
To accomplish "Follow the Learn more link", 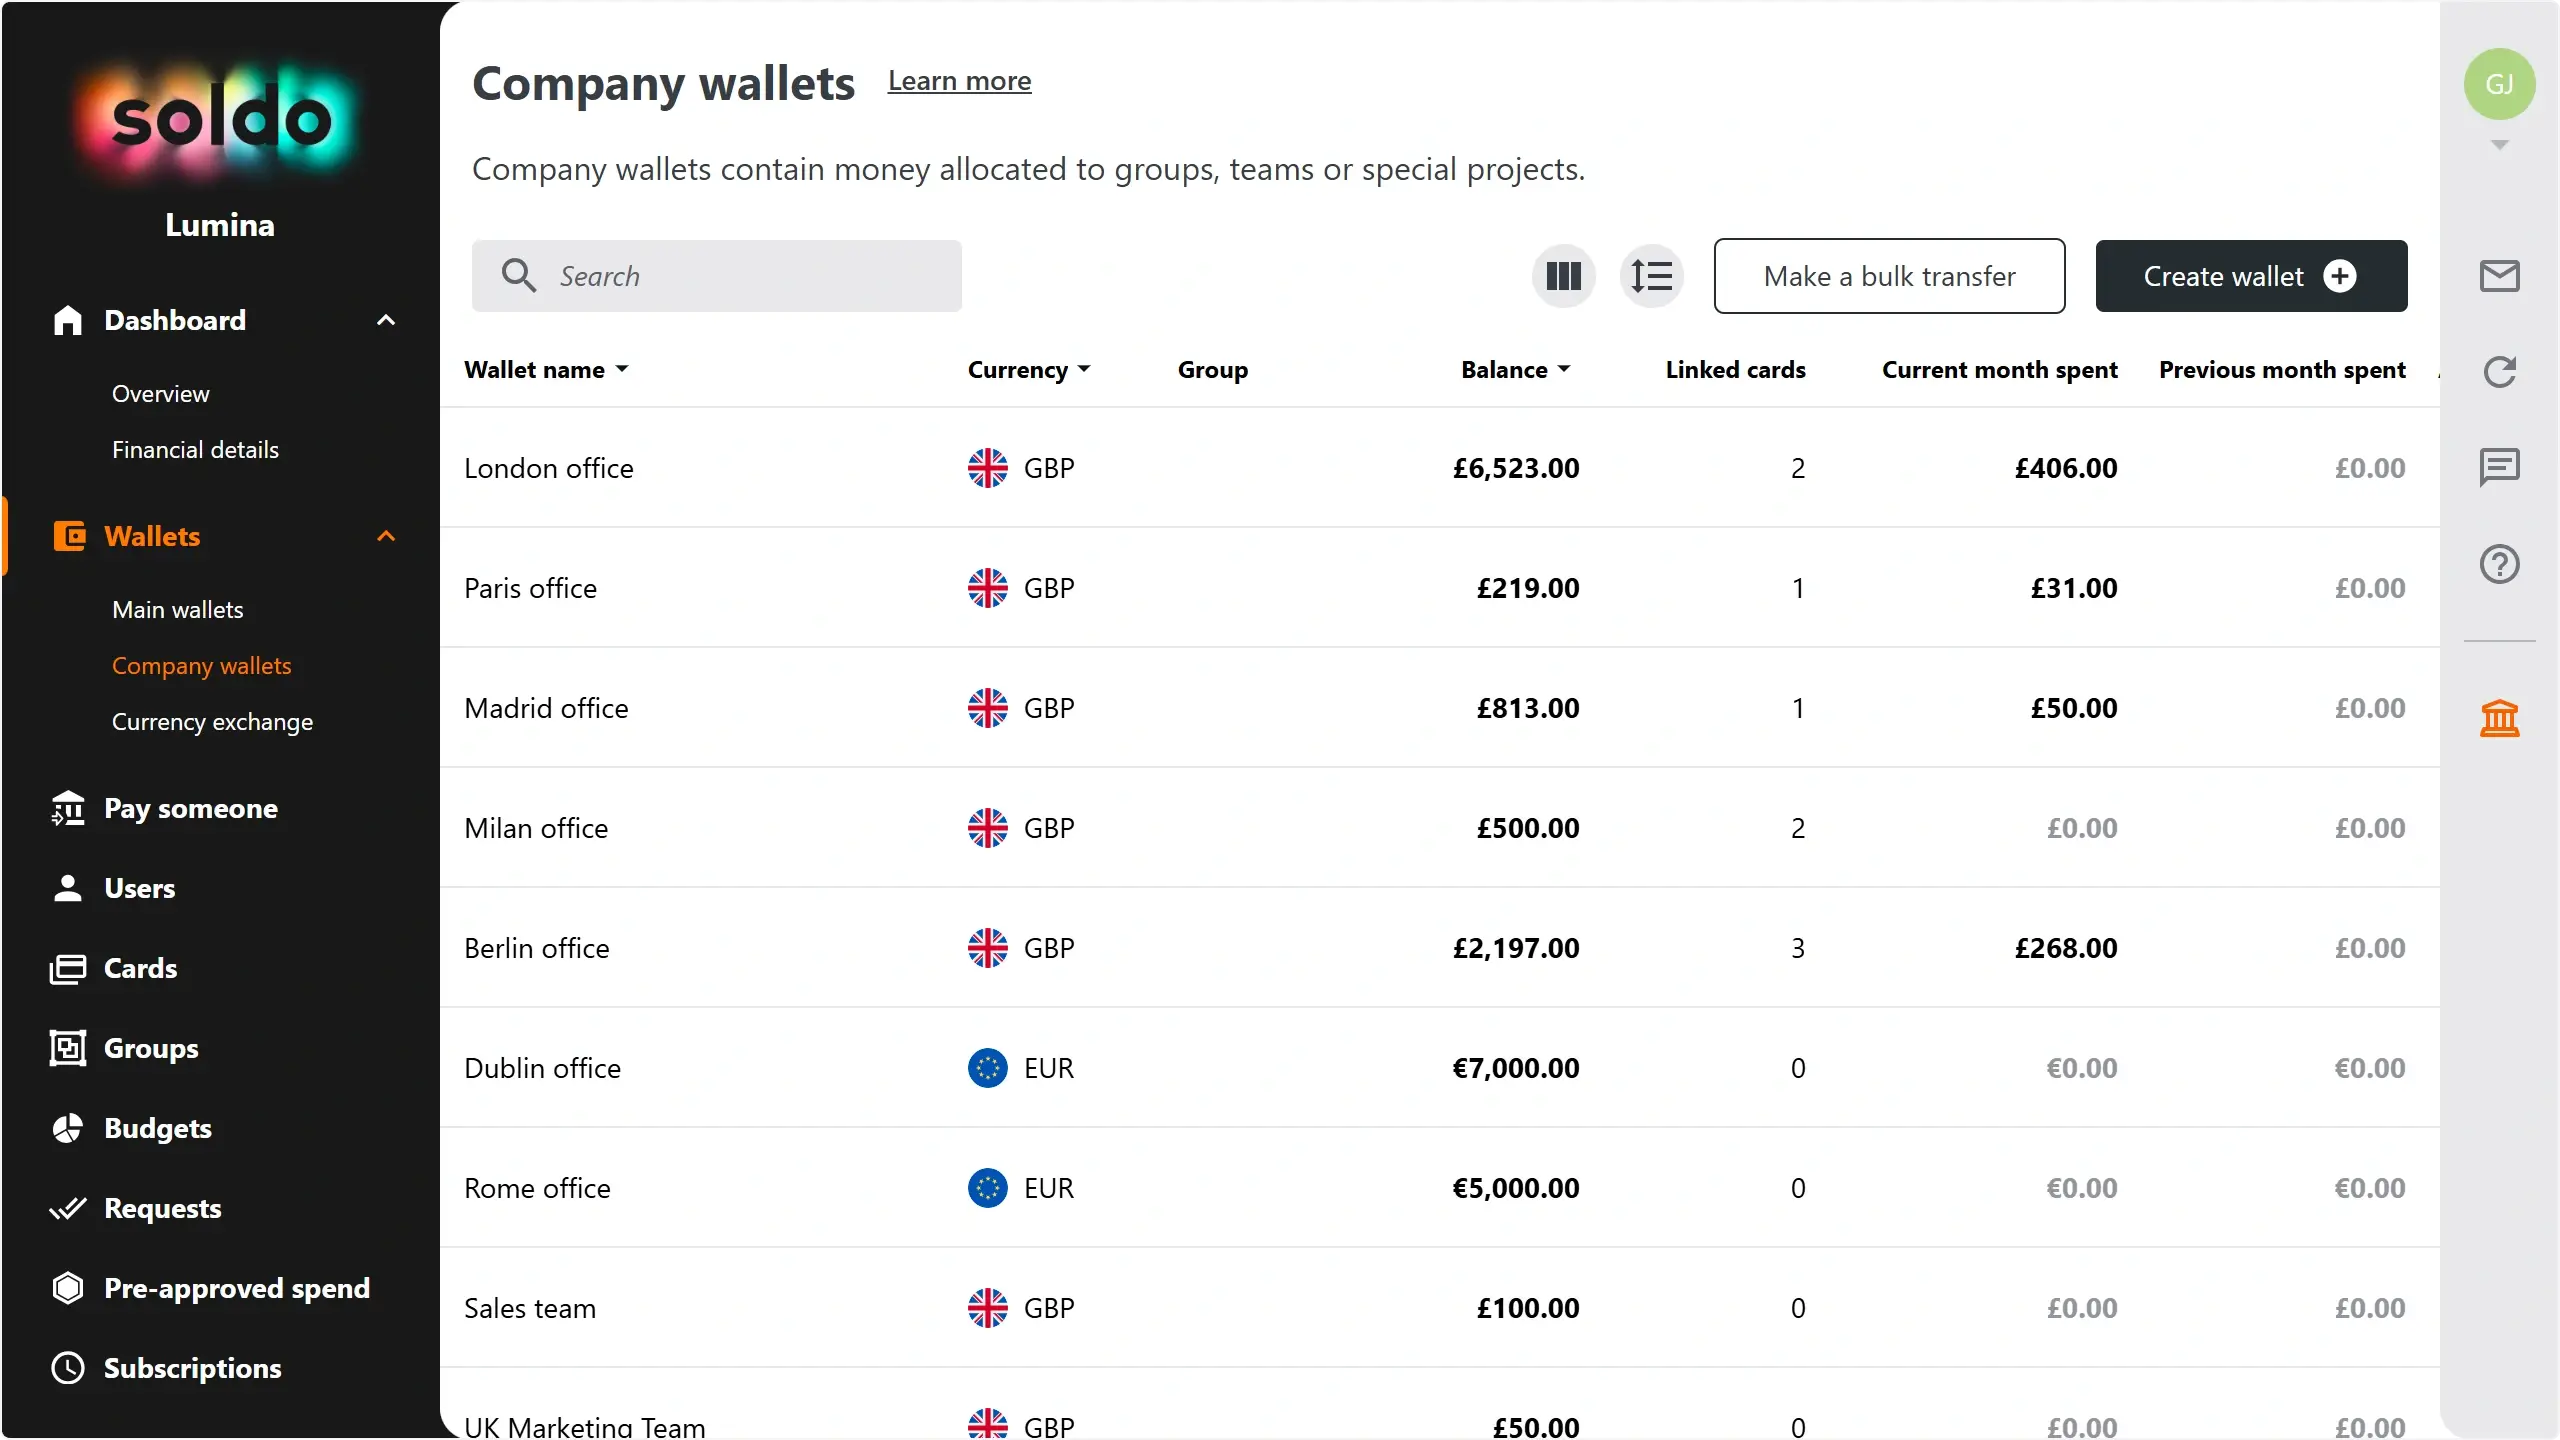I will tap(959, 81).
